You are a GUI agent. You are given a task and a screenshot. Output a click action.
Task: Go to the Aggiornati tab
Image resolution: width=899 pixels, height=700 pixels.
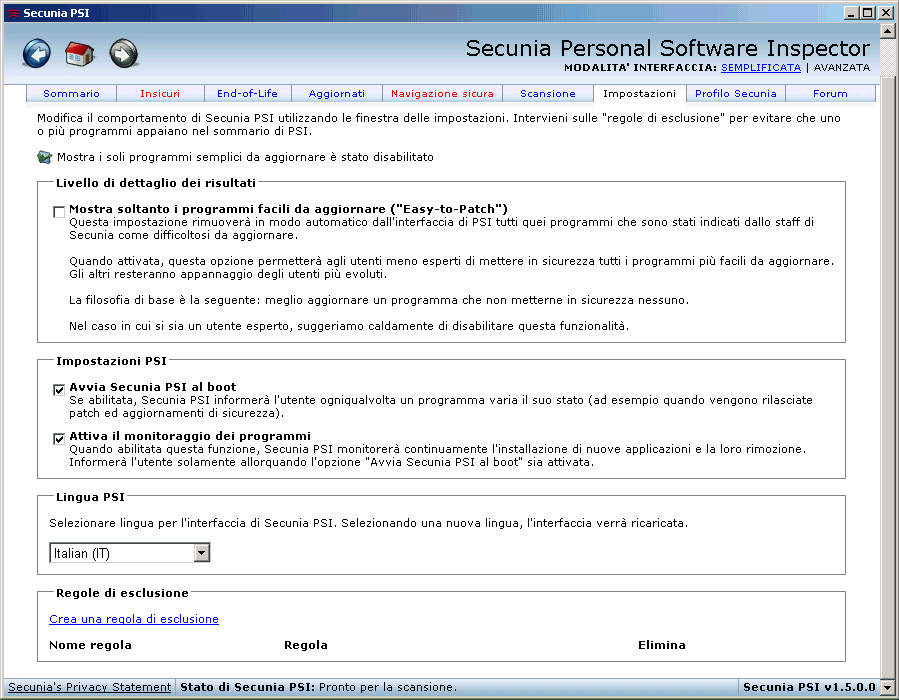click(337, 93)
